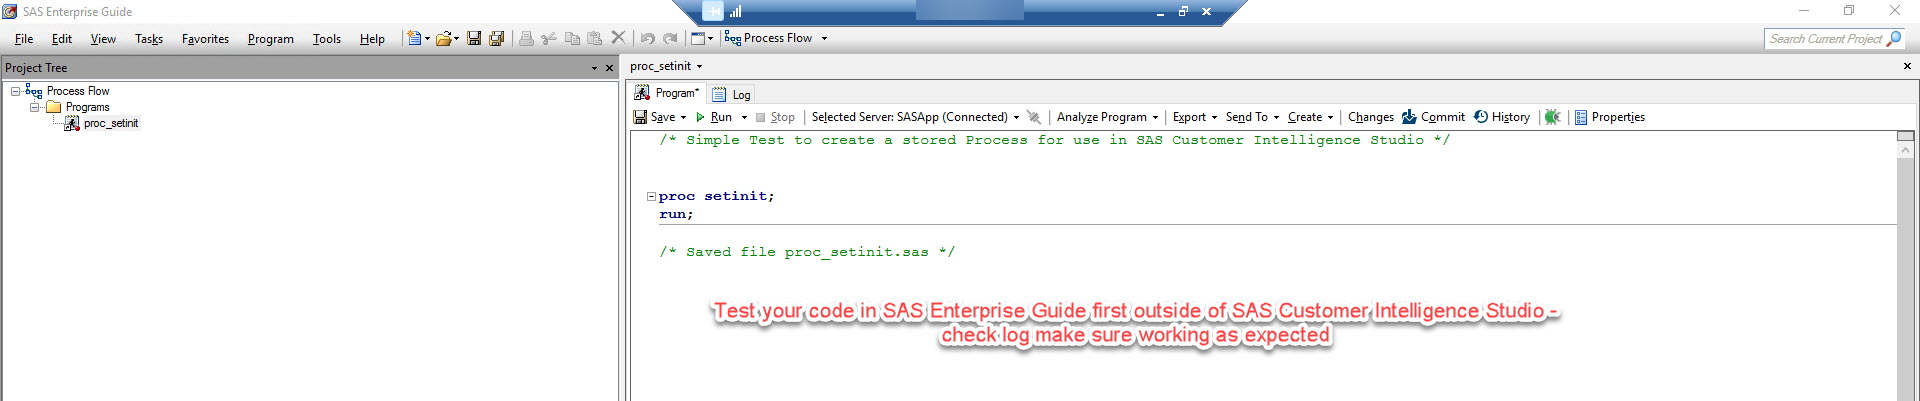Viewport: 1920px width, 401px height.
Task: Open the Export dropdown
Action: pyautogui.click(x=1214, y=118)
